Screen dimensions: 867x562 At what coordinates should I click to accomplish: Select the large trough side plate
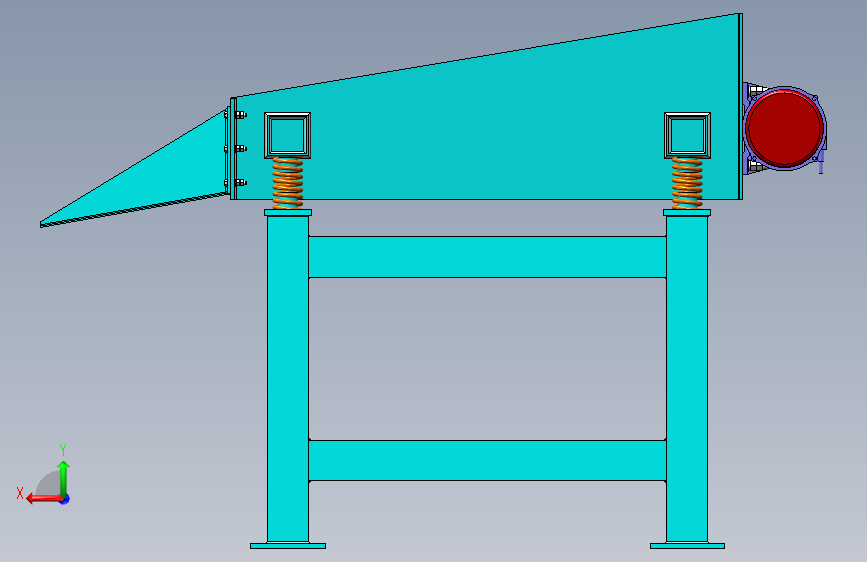487,127
